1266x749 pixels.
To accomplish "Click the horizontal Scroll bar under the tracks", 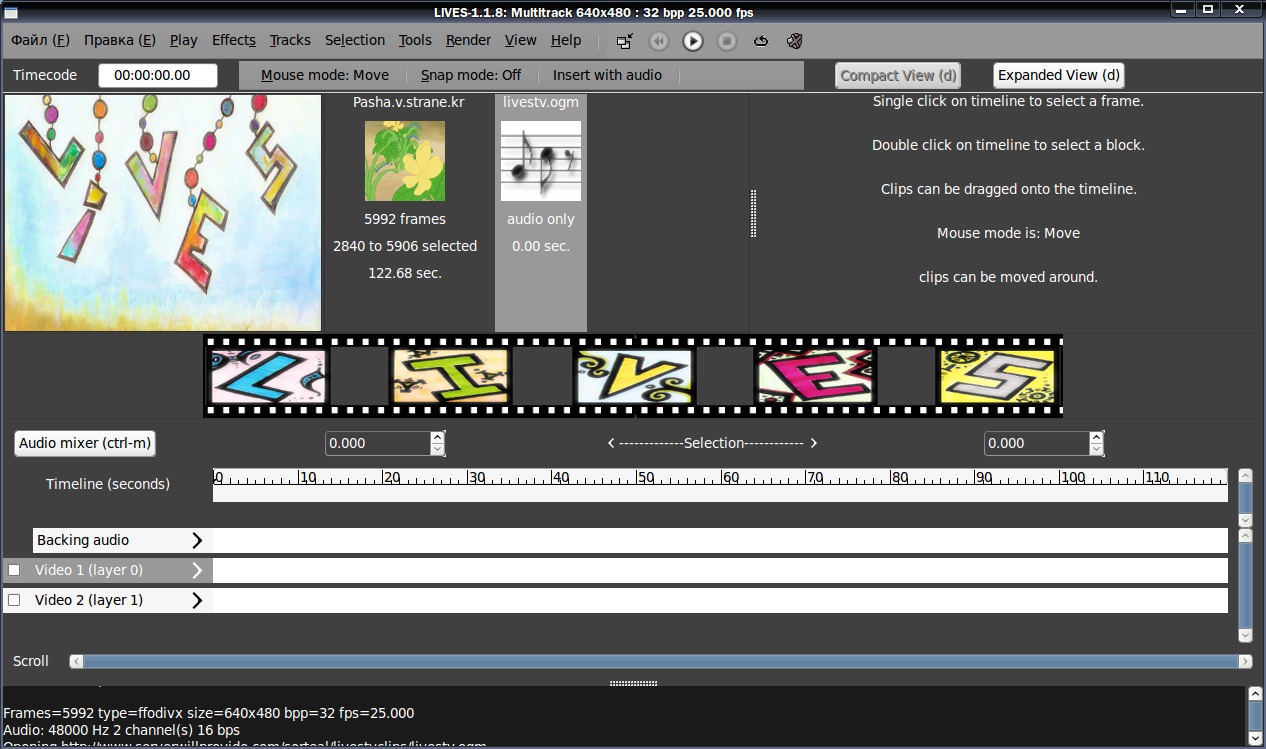I will [x=660, y=661].
